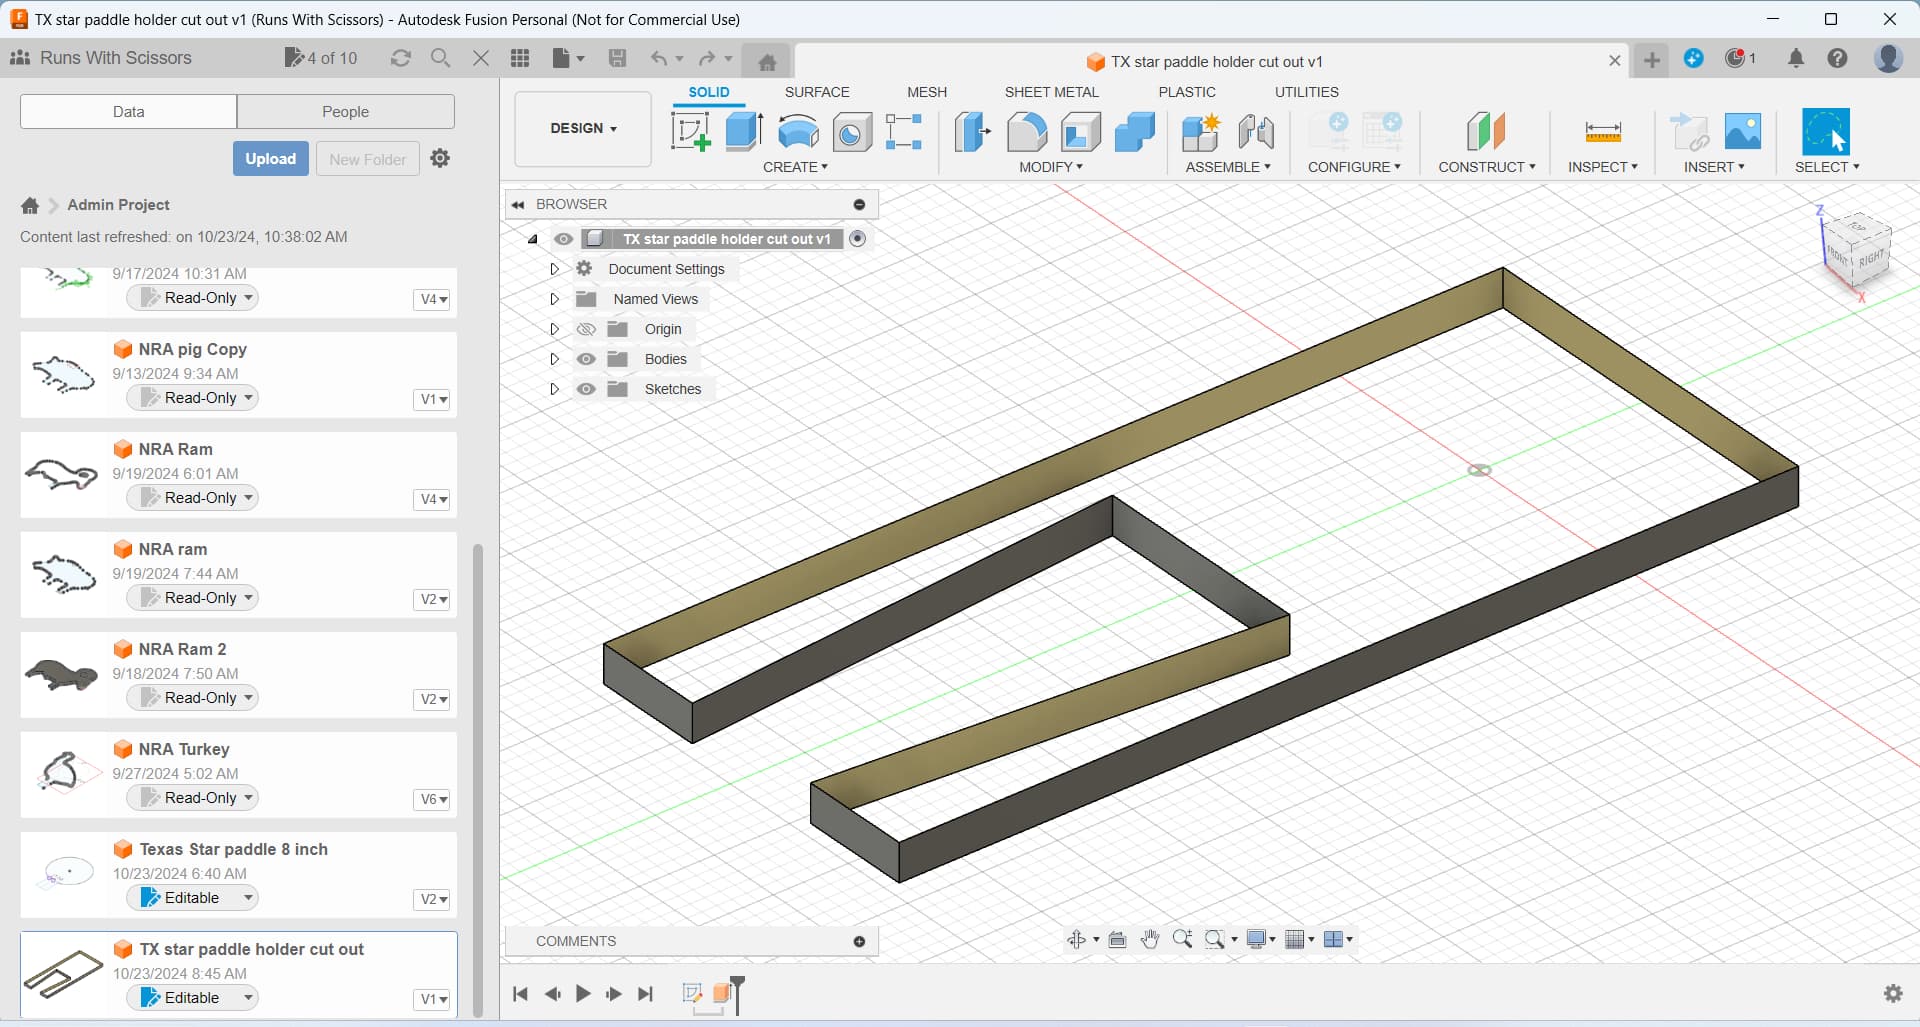Switch to the SURFACE tab
This screenshot has height=1027, width=1920.
point(817,92)
